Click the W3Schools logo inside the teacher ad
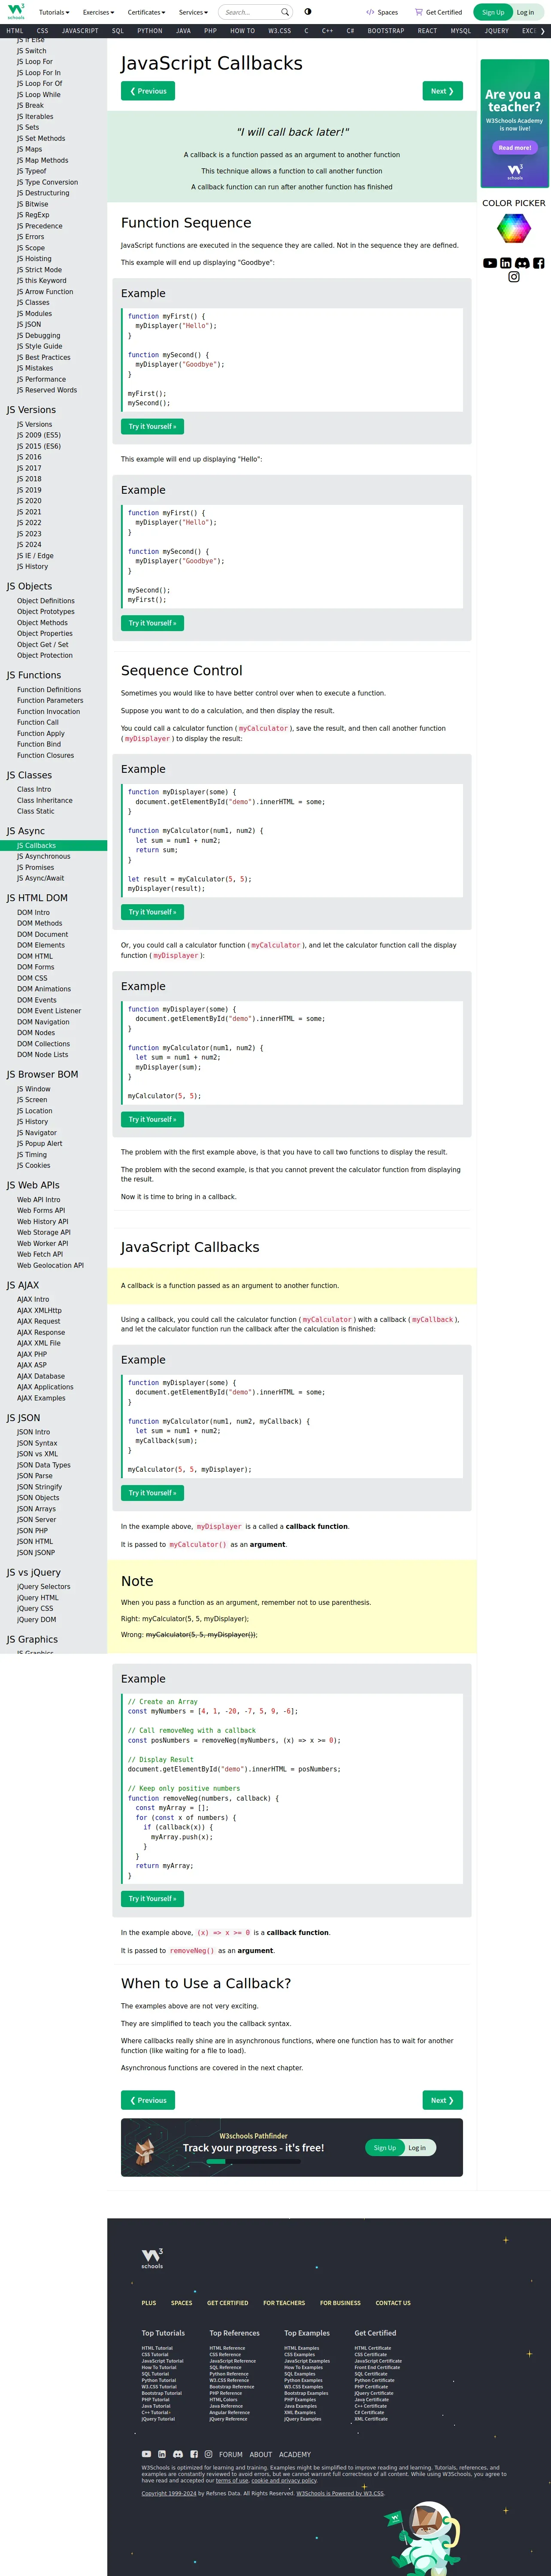This screenshot has height=2576, width=551. pos(514,172)
